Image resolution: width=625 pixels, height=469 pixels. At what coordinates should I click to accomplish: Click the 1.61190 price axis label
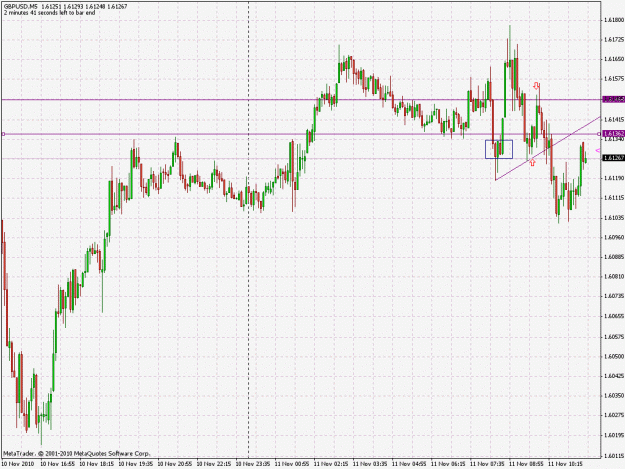tap(614, 178)
